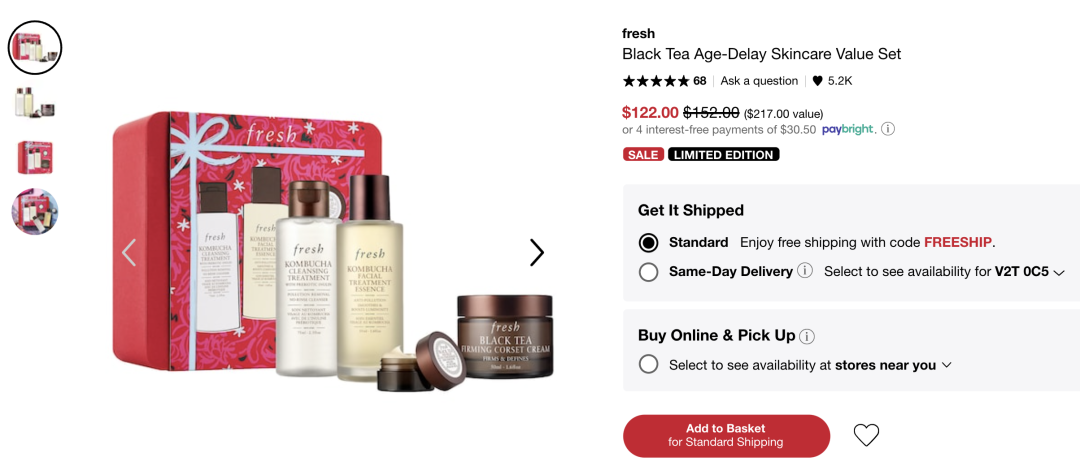1080x466 pixels.
Task: Select the store pickup availability radio button
Action: point(648,364)
